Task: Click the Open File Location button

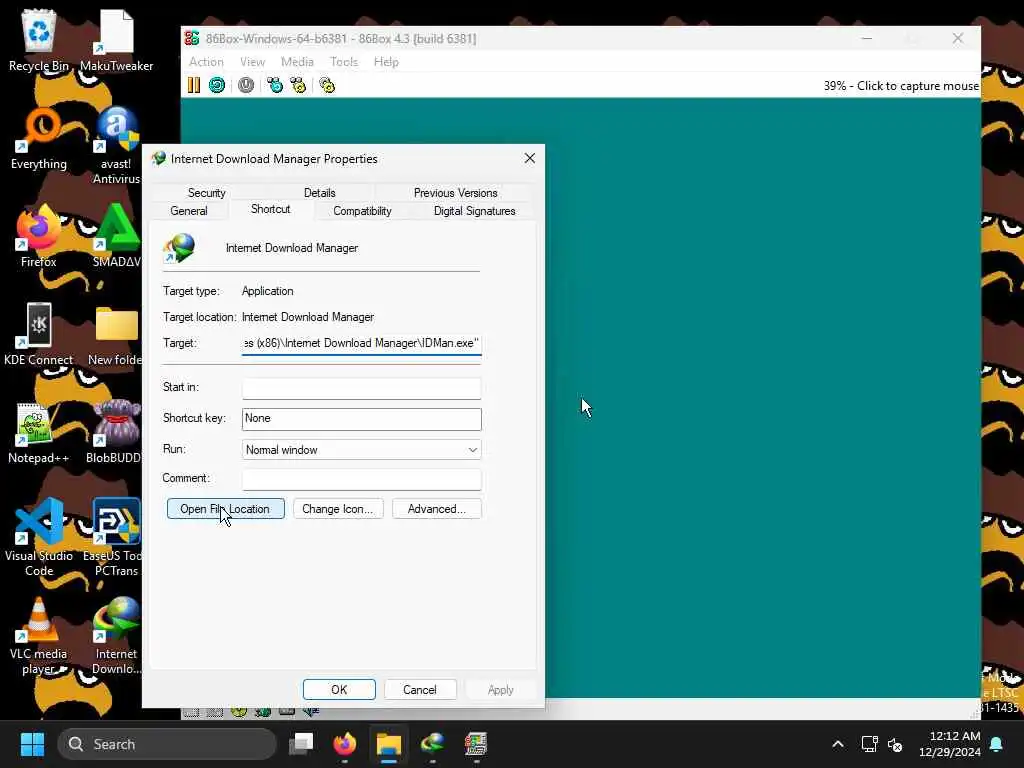Action: 225,509
